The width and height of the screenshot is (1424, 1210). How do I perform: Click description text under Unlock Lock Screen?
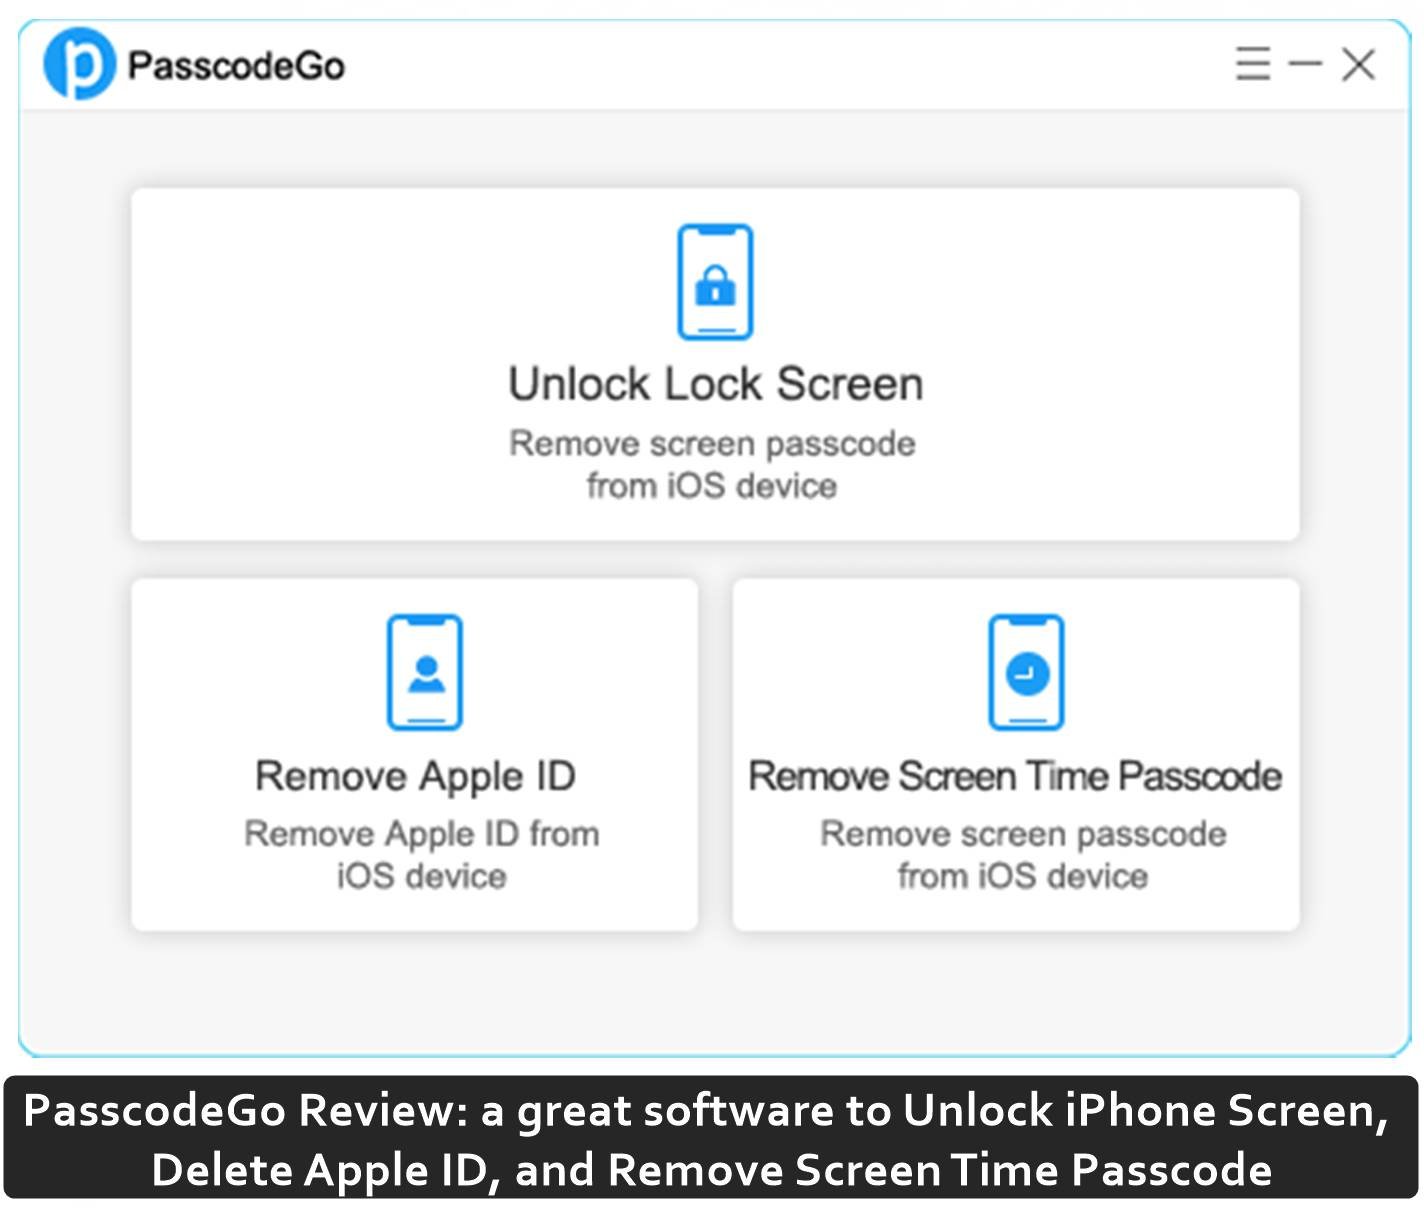point(712,464)
